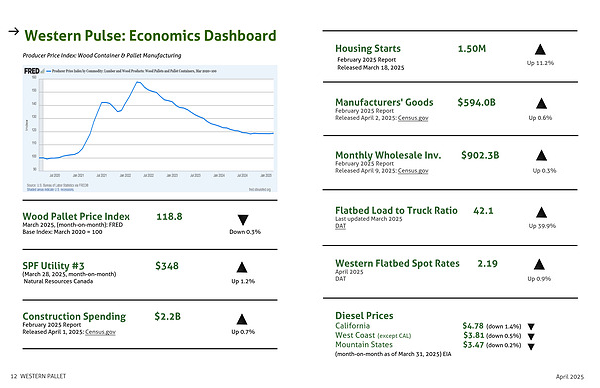The width and height of the screenshot is (600, 388).
Task: Click the arrow icon before Western Pulse title
Action: (14, 31)
